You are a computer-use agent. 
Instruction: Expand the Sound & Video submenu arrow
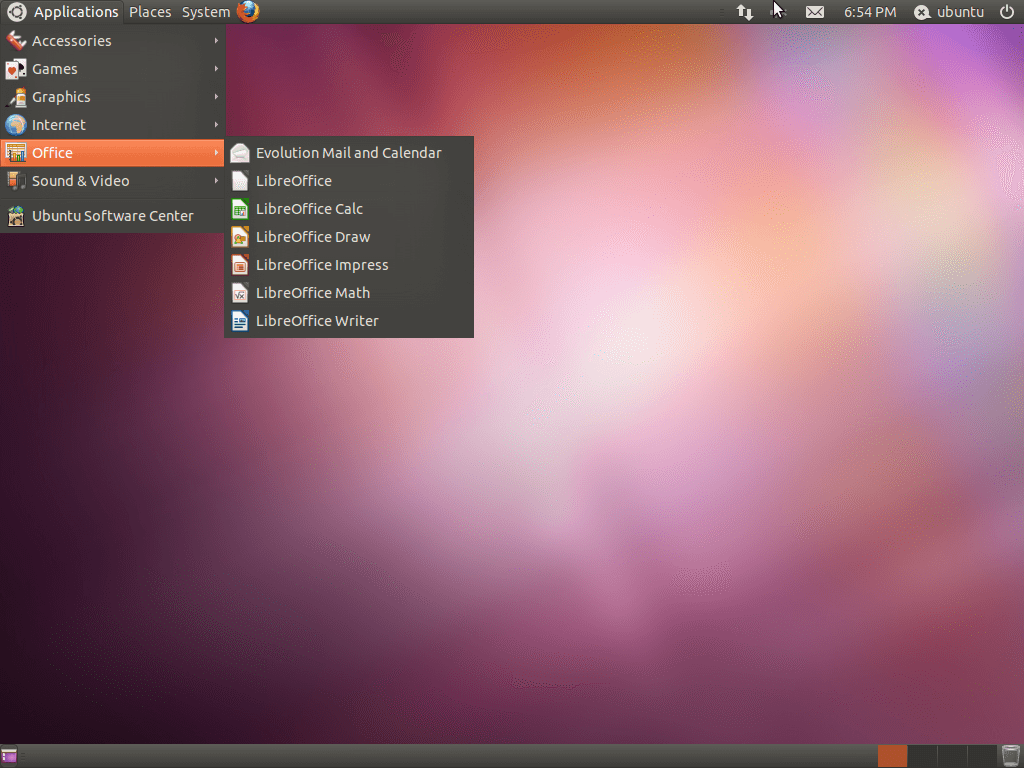216,181
